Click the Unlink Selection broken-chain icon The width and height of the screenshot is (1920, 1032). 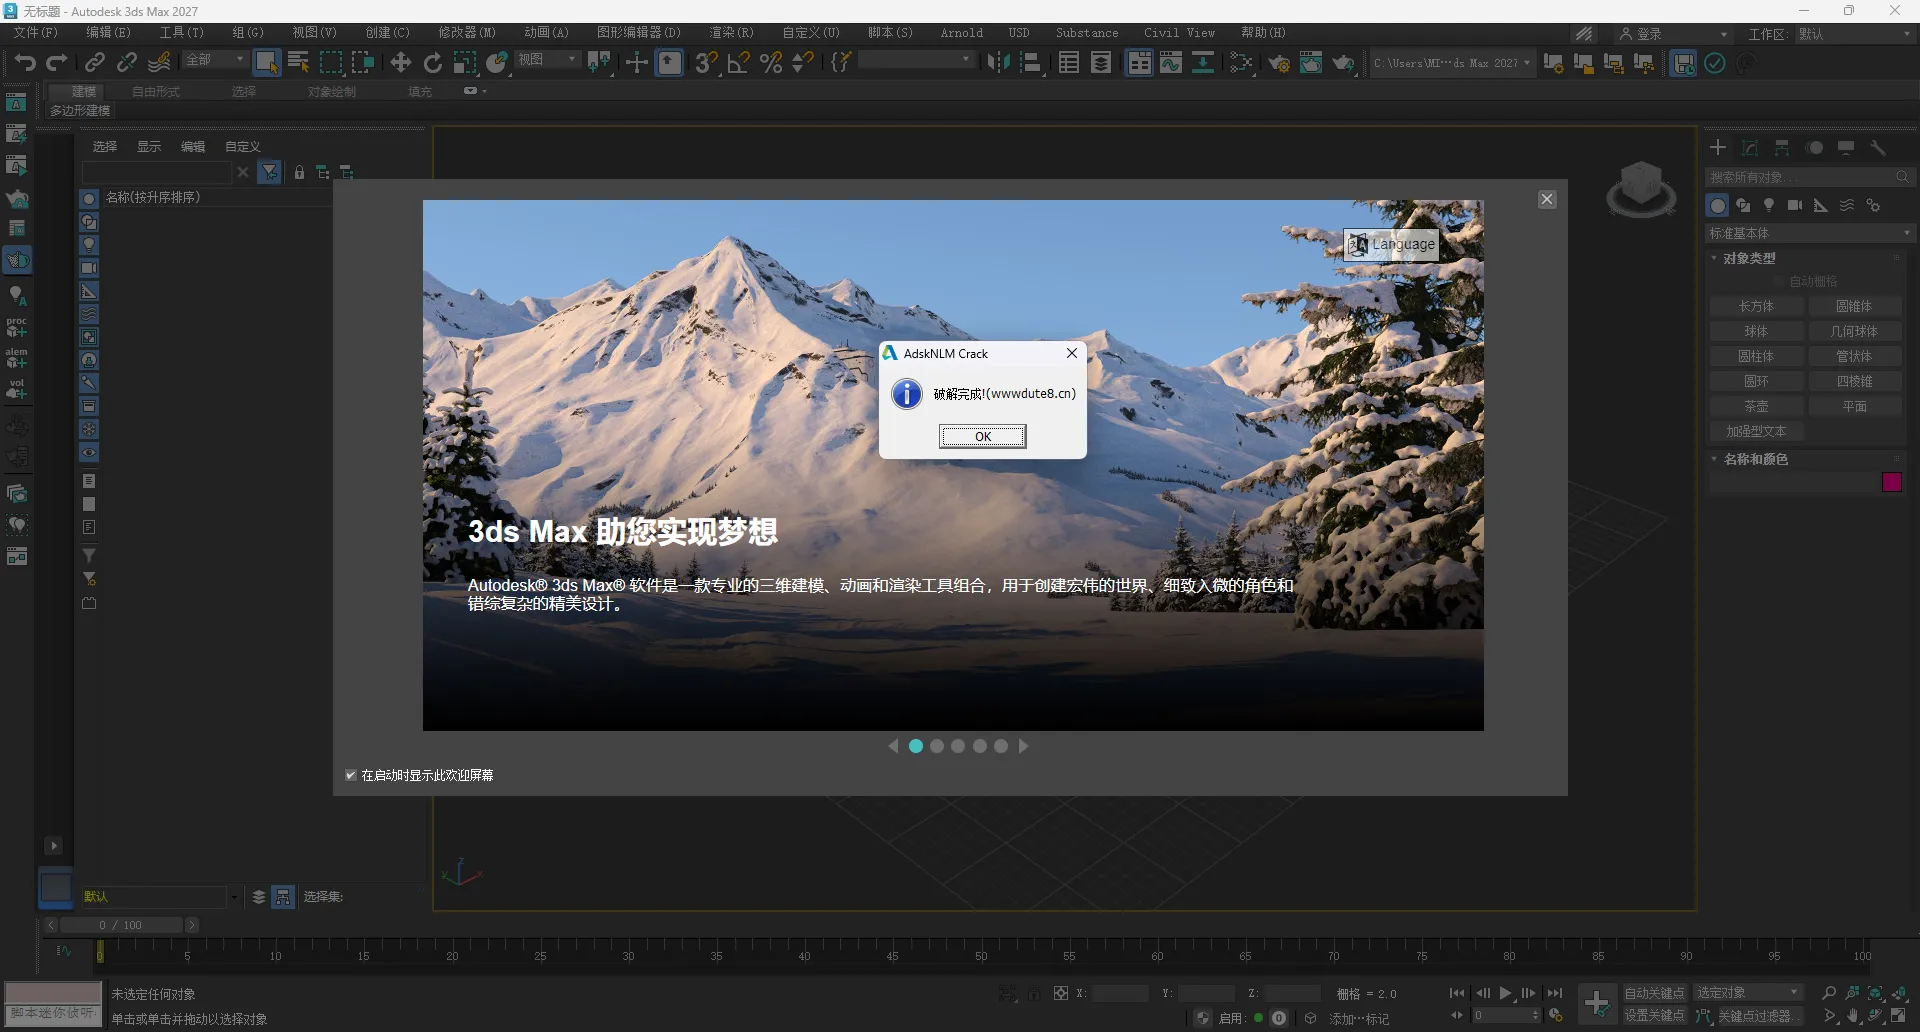[127, 63]
